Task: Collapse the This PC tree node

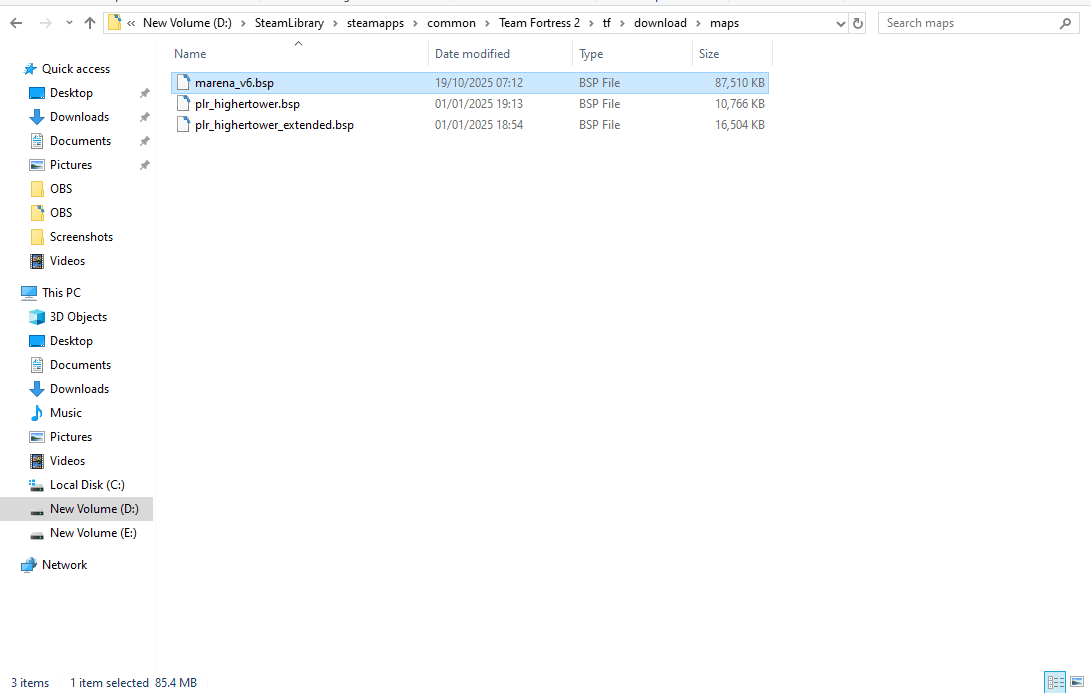Action: click(x=11, y=293)
